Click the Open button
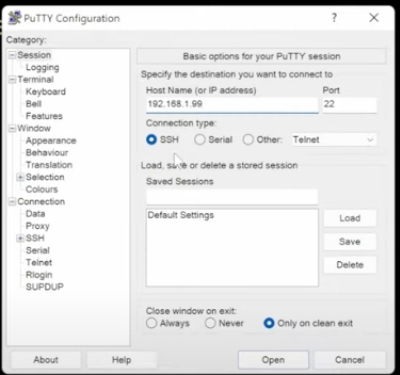400x375 pixels. coord(273,360)
